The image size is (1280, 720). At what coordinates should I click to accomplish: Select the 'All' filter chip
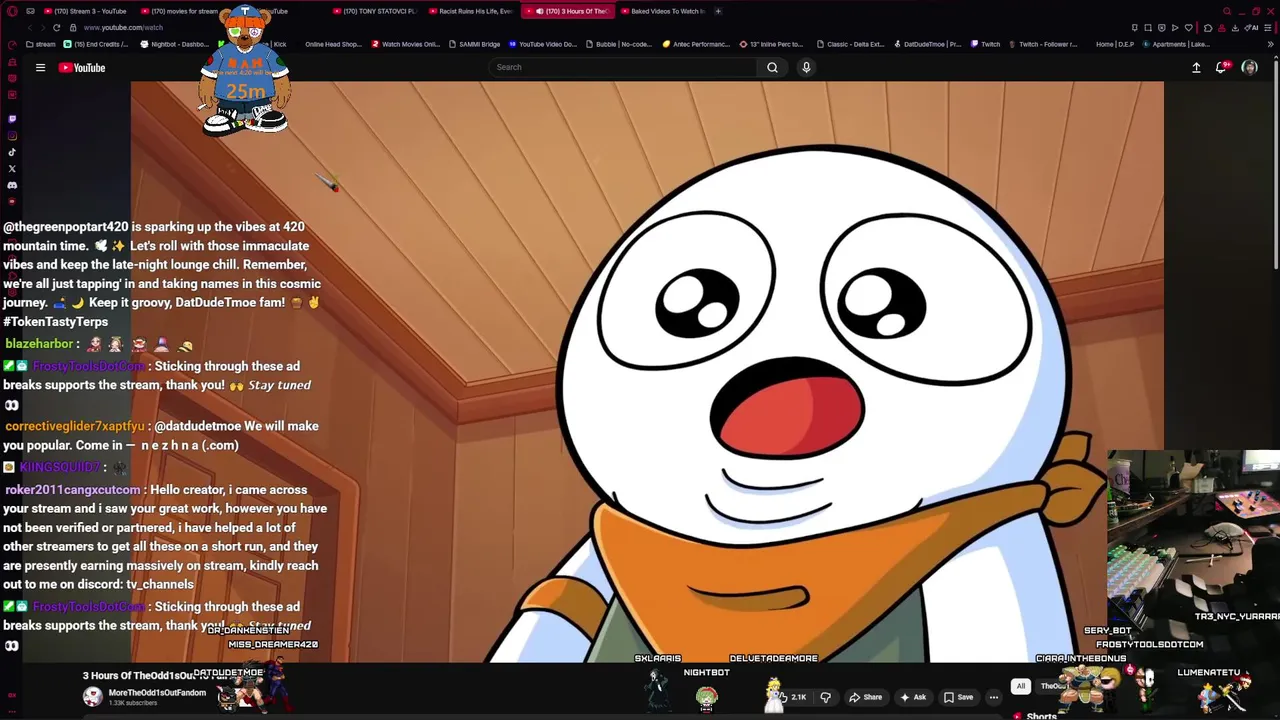click(x=1020, y=686)
